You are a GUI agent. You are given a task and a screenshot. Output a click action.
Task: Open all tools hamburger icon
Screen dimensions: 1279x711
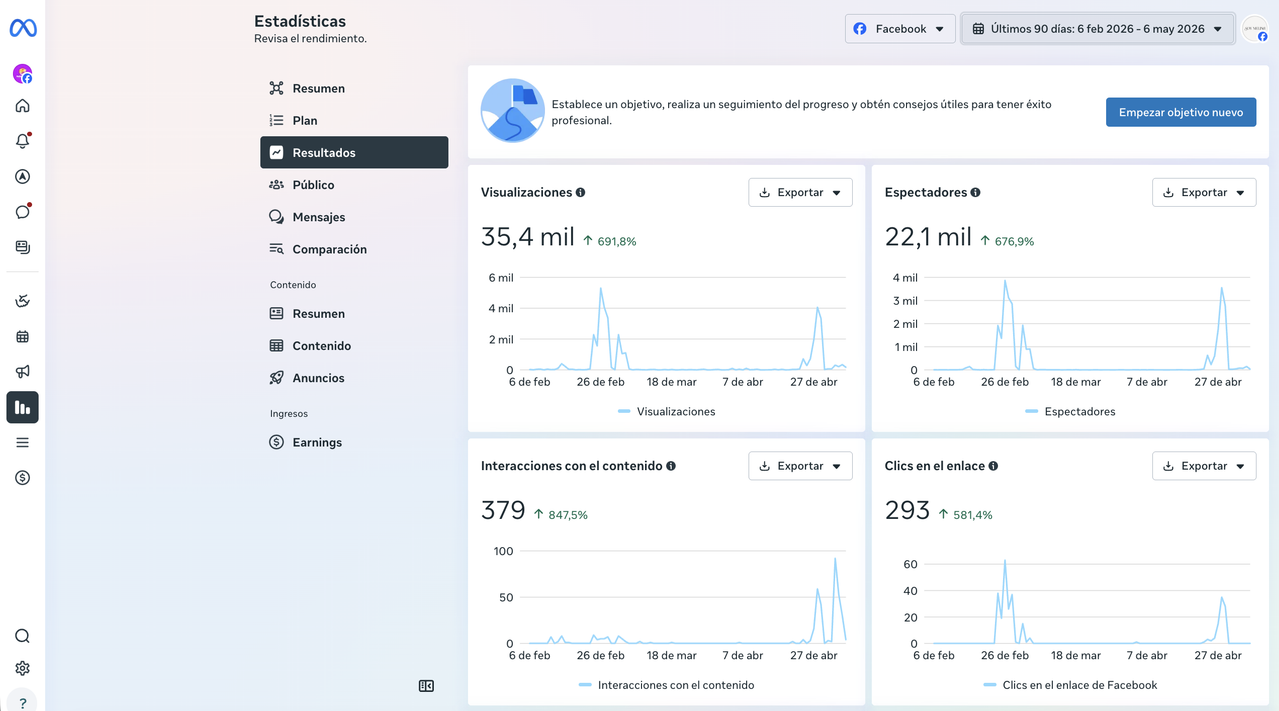click(22, 443)
